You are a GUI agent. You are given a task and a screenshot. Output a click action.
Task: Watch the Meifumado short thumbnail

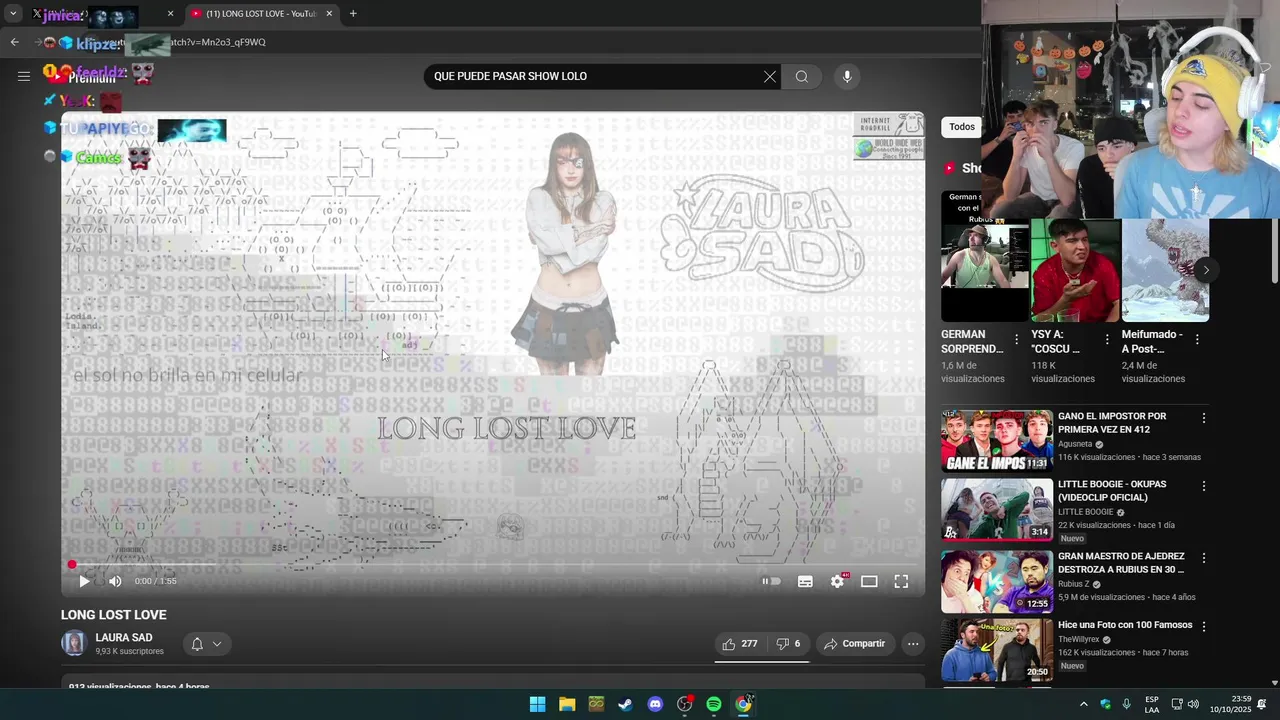1165,270
